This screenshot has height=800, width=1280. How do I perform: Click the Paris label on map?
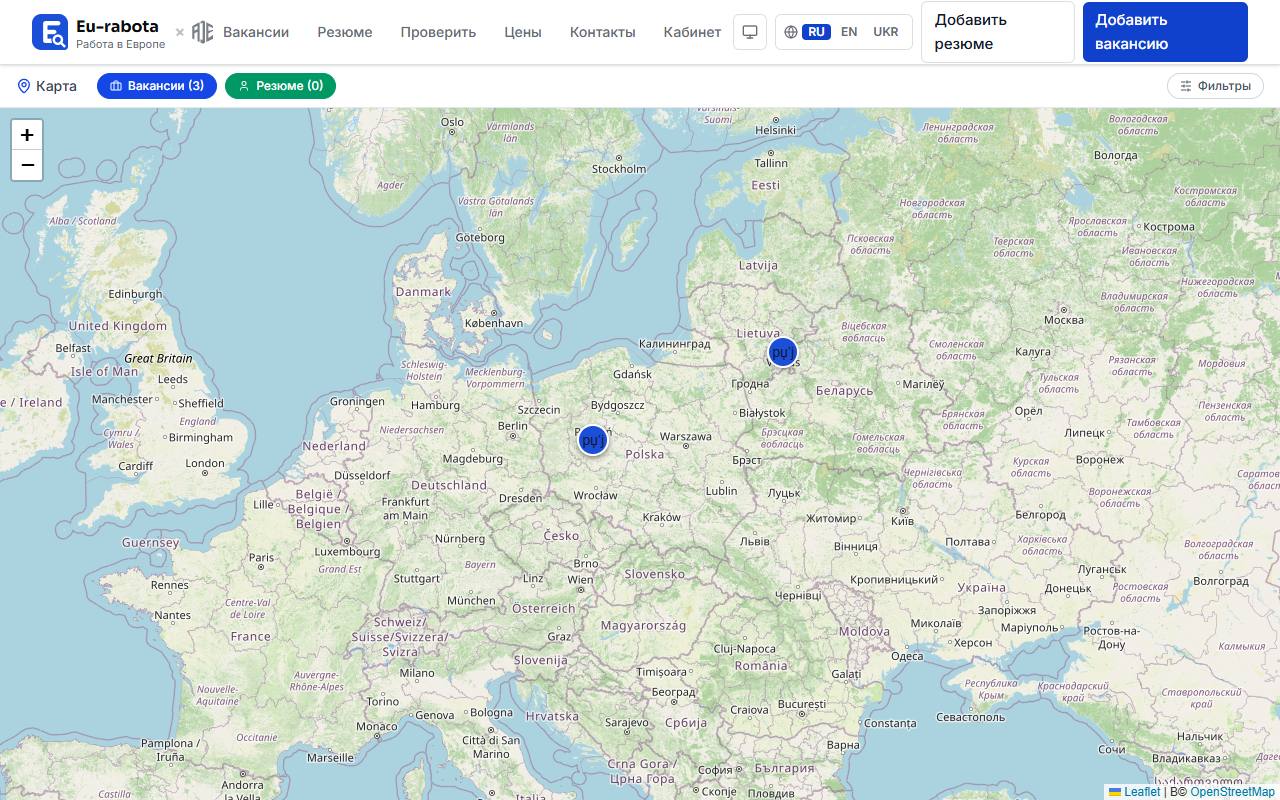tap(261, 558)
